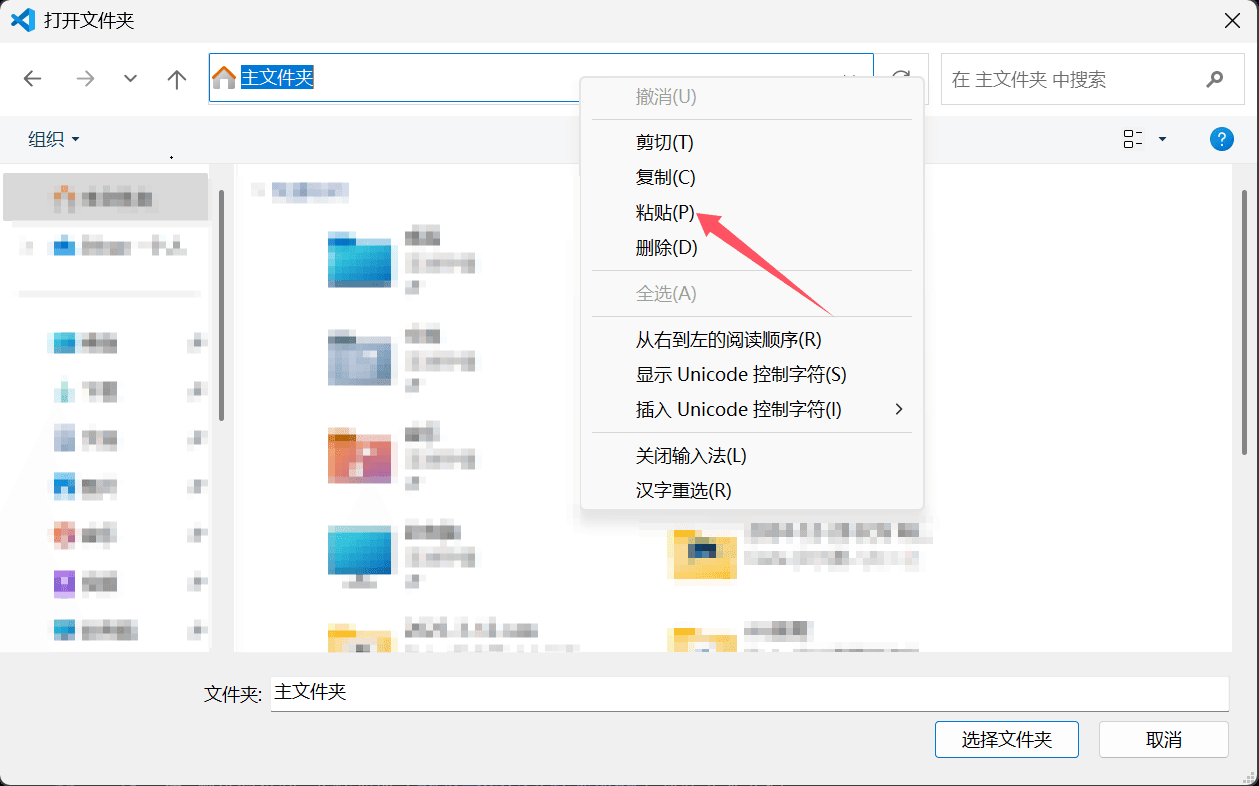
Task: Expand the view options dropdown arrow
Action: click(1162, 139)
